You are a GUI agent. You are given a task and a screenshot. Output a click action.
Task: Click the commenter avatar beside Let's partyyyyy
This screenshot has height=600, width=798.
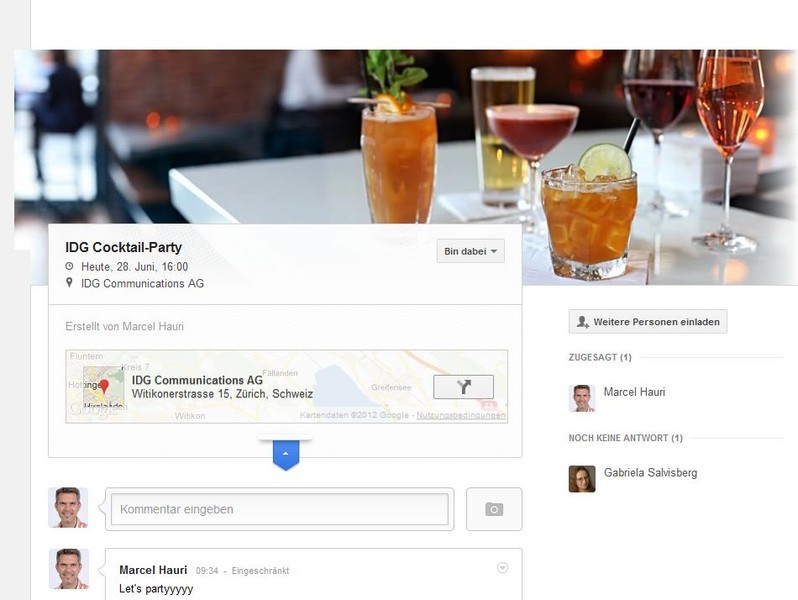pos(69,568)
